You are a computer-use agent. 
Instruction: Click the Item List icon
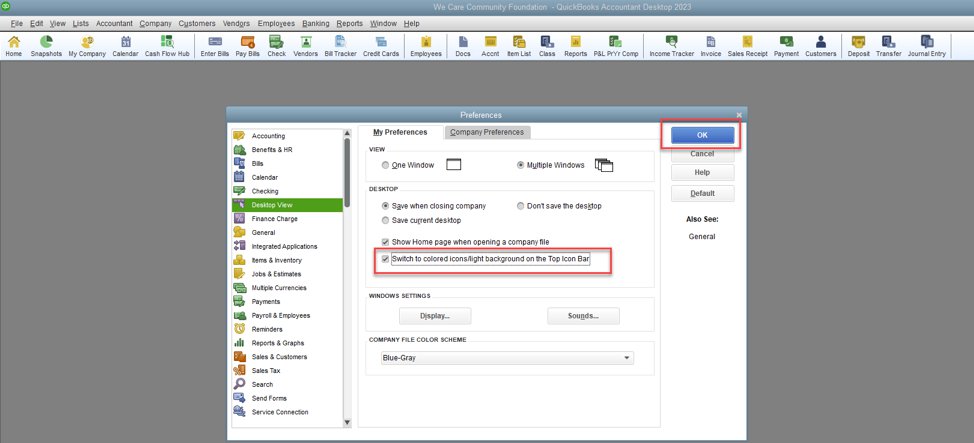(518, 45)
